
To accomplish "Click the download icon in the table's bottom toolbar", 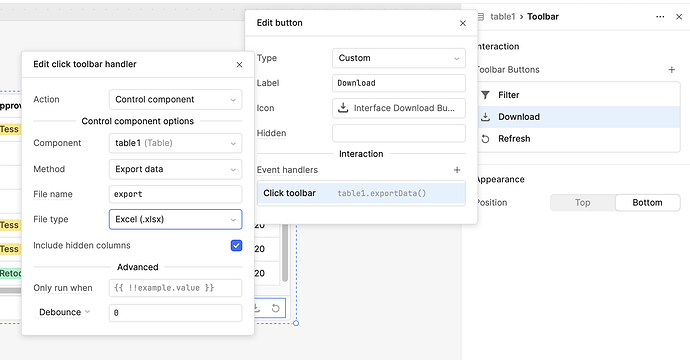I will tap(257, 308).
